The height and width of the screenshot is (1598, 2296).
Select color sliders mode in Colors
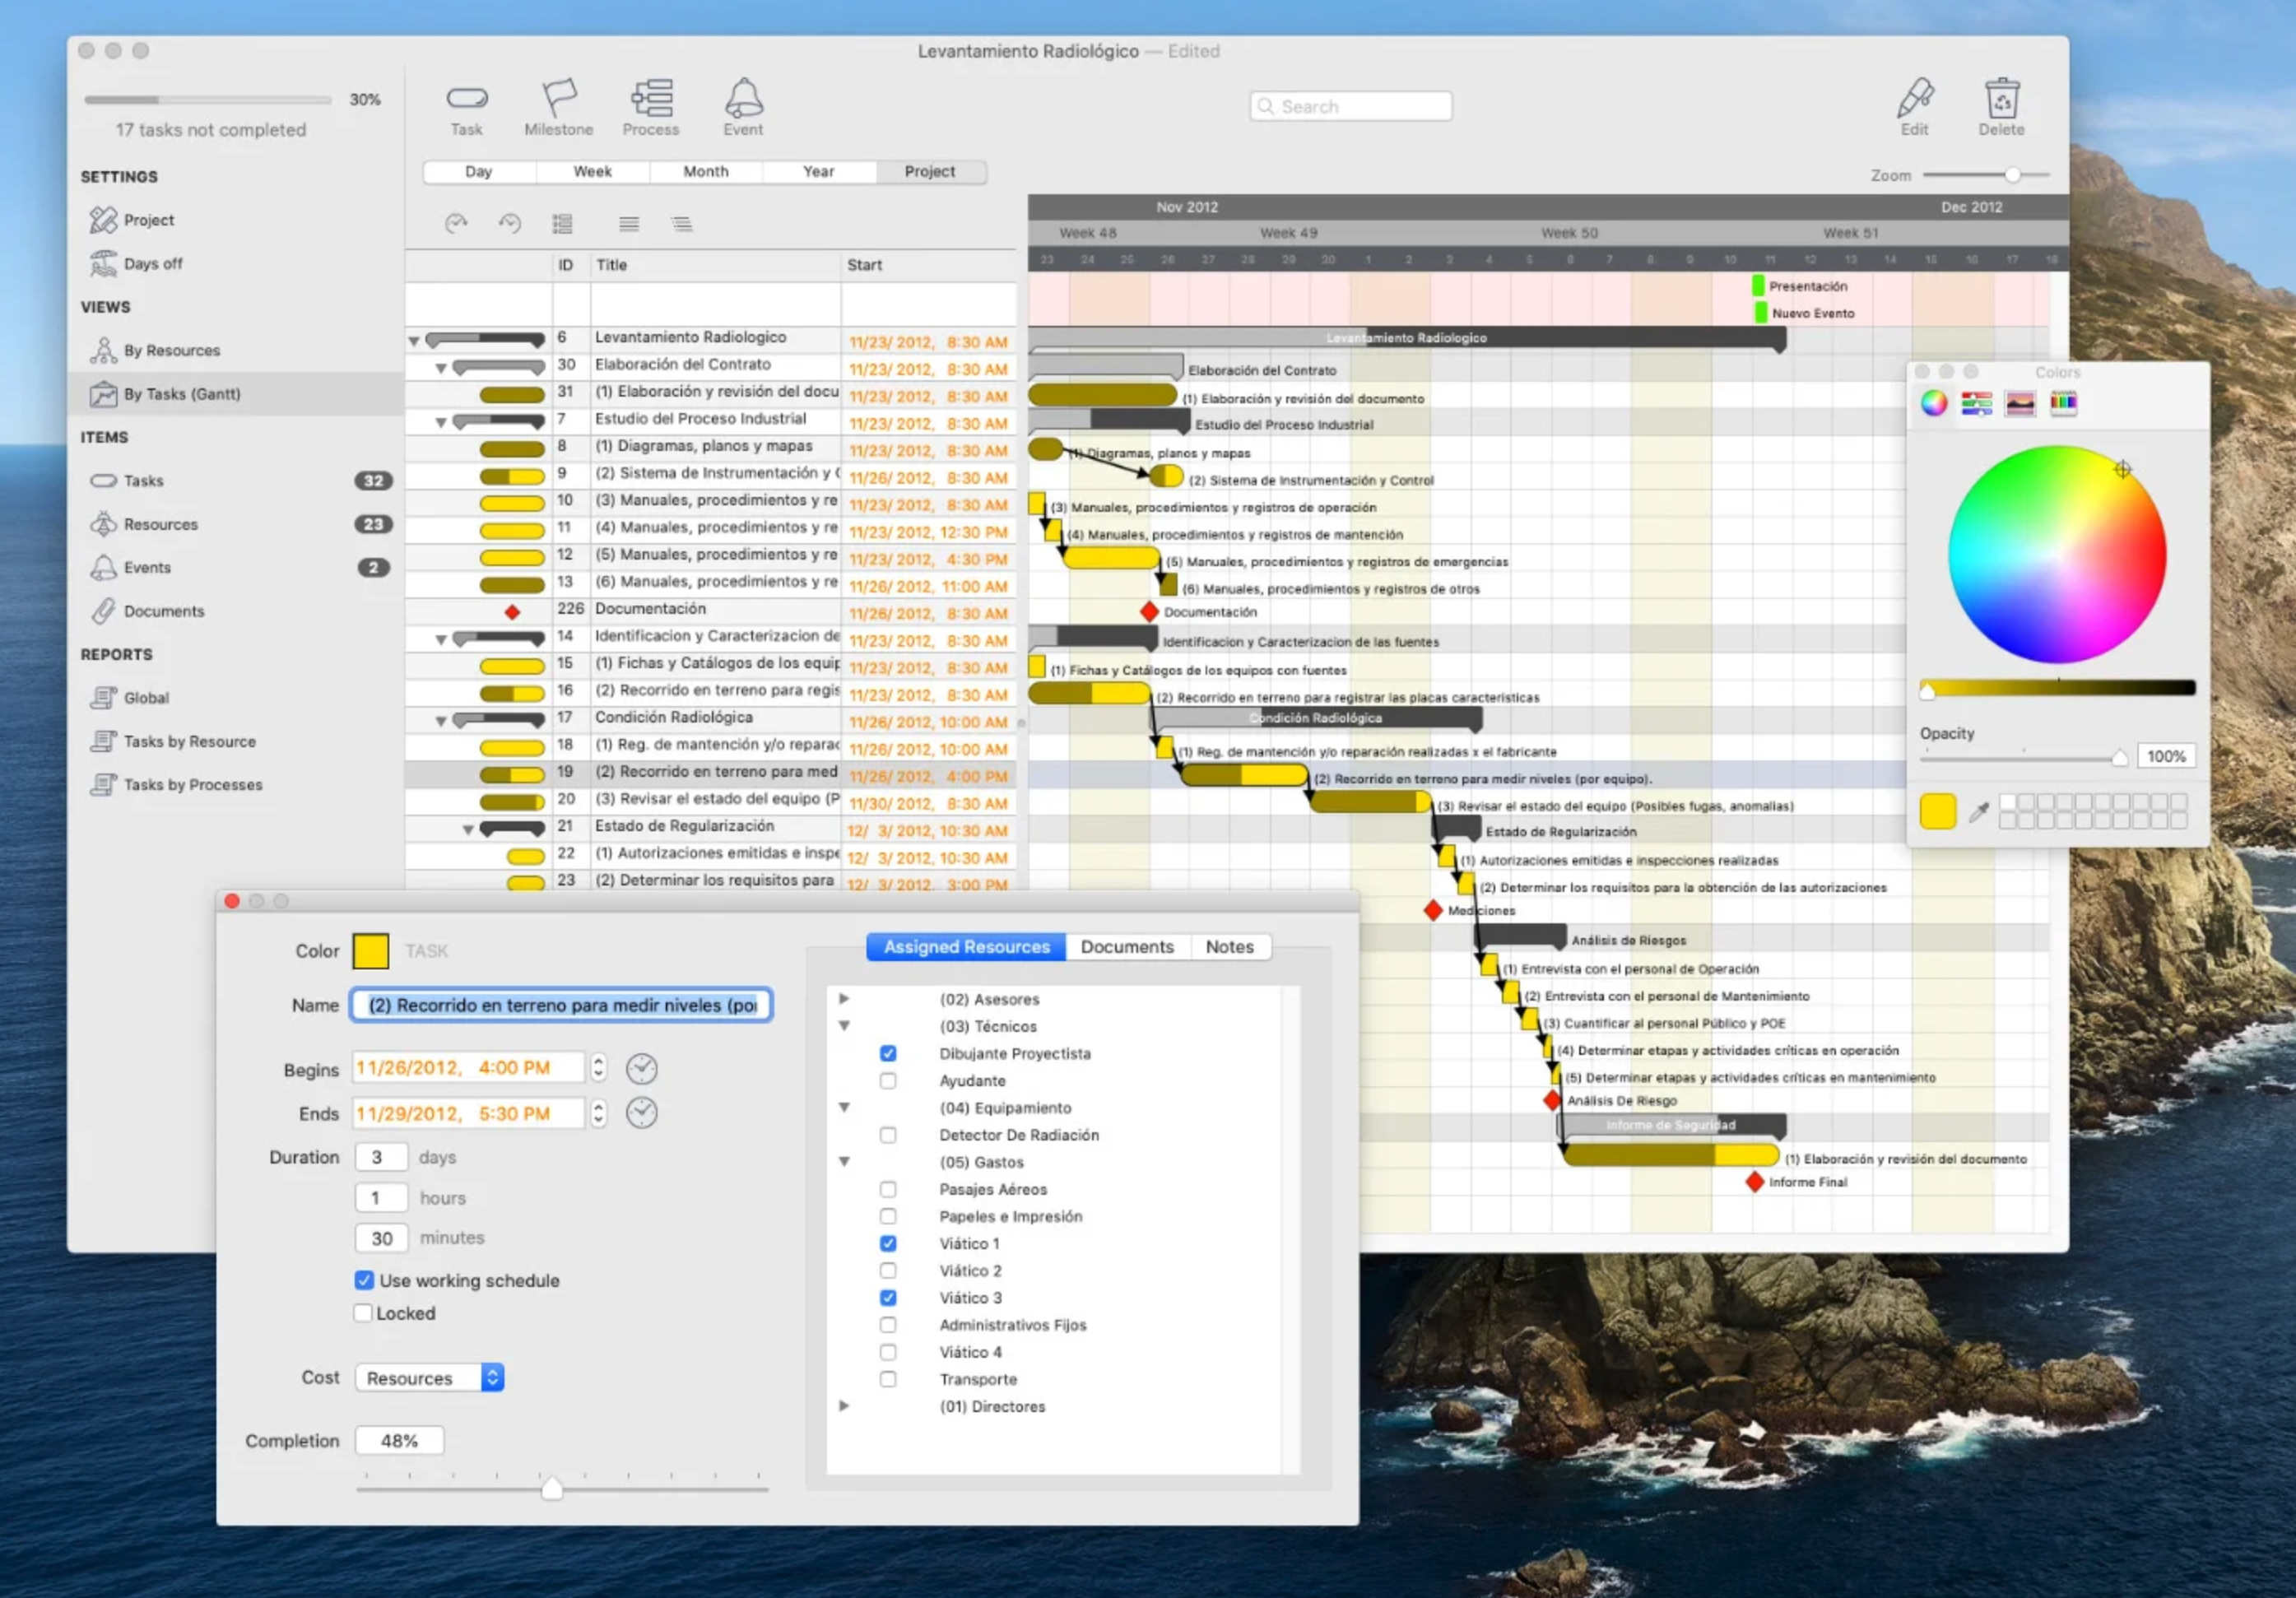click(x=1977, y=403)
